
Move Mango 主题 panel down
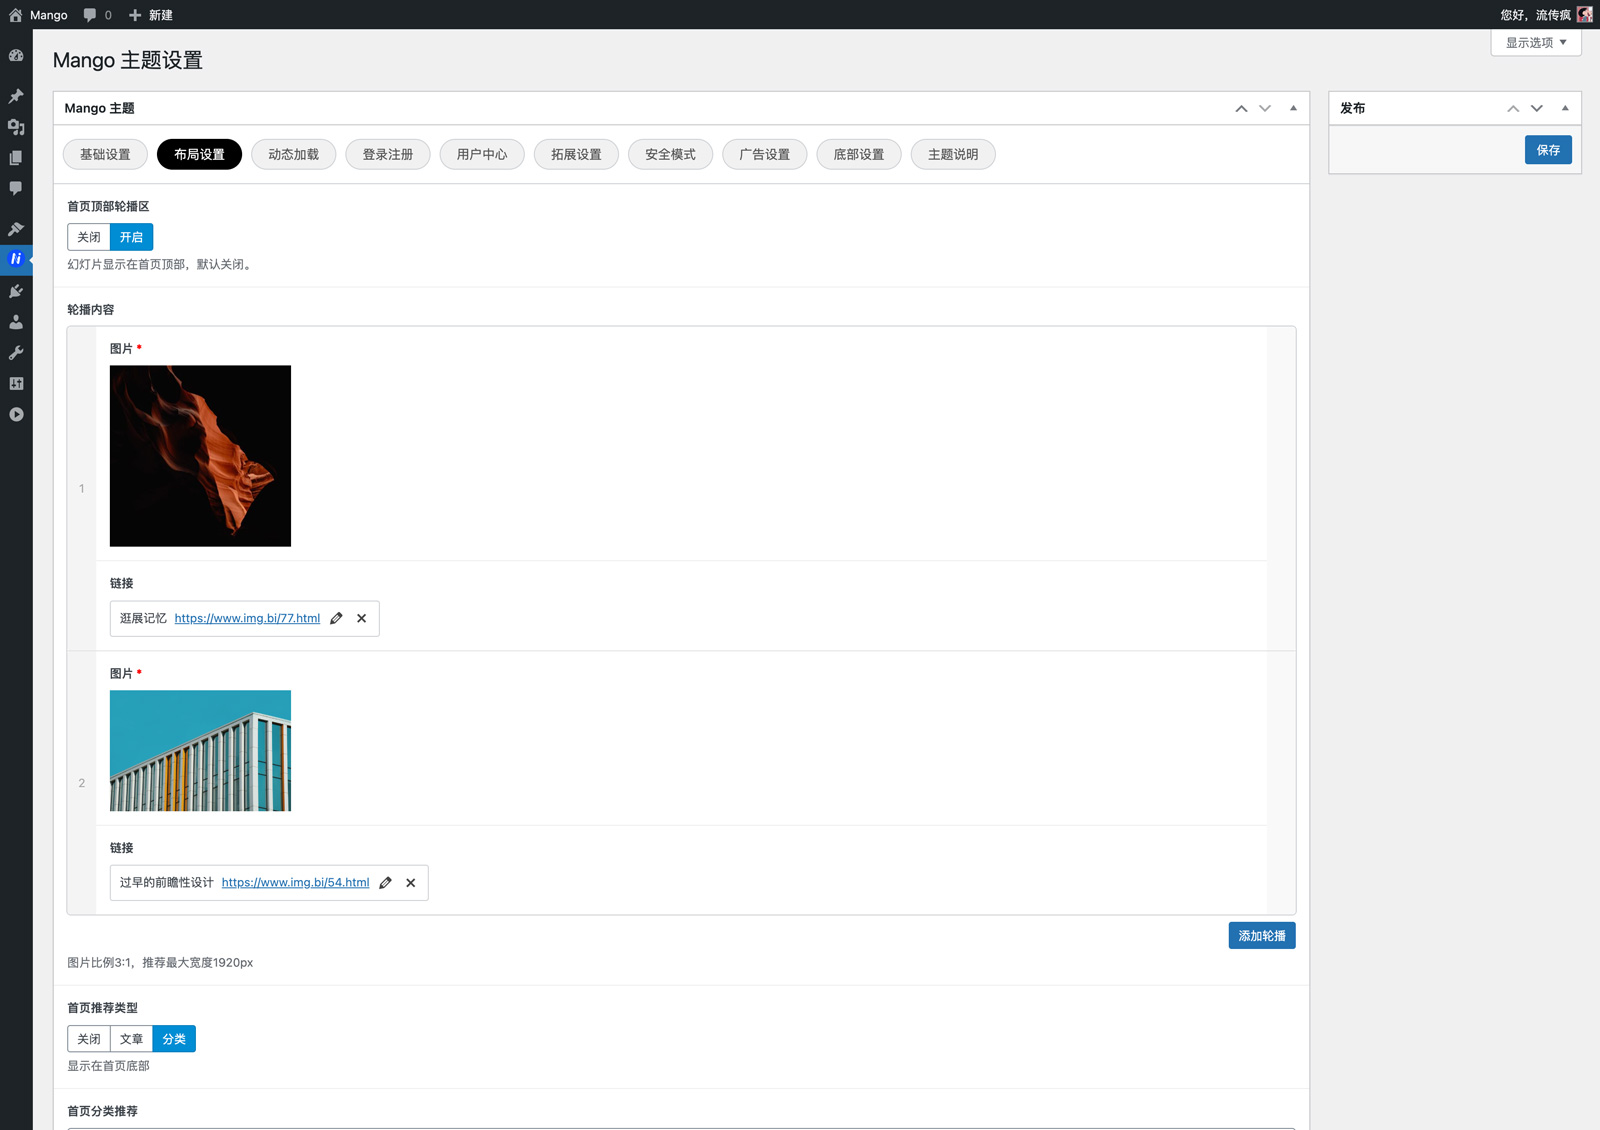(1265, 108)
